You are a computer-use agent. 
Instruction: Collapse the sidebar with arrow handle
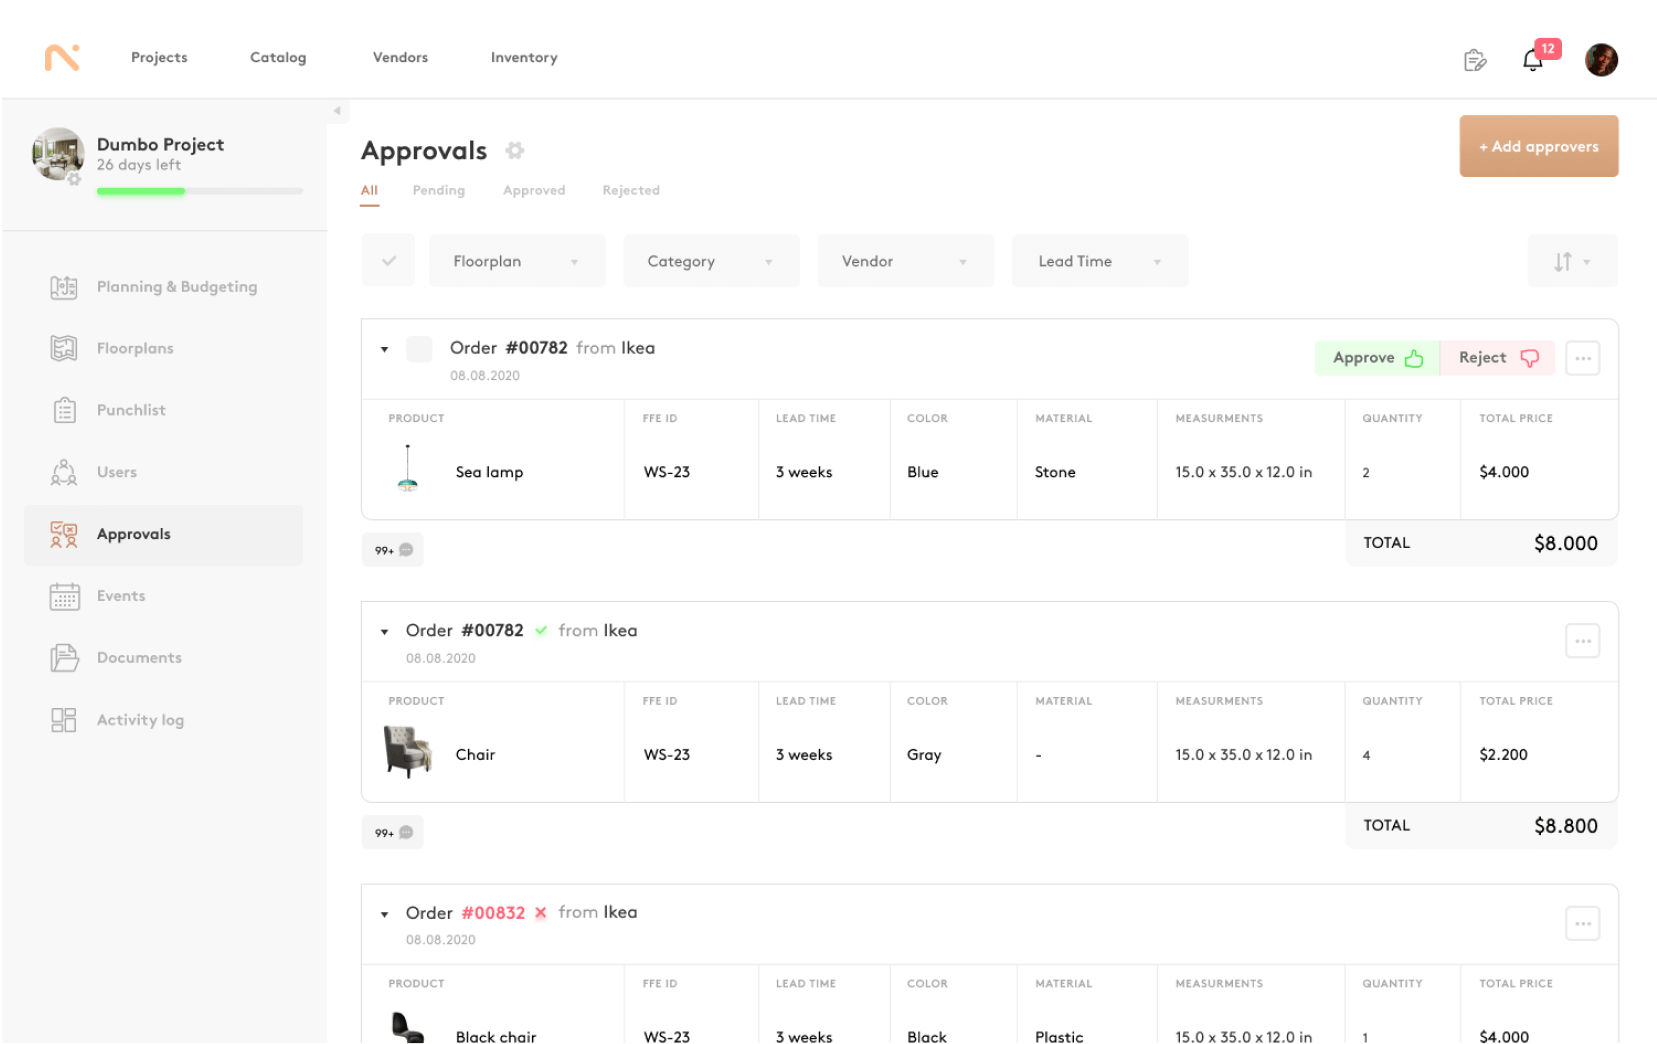(x=337, y=111)
